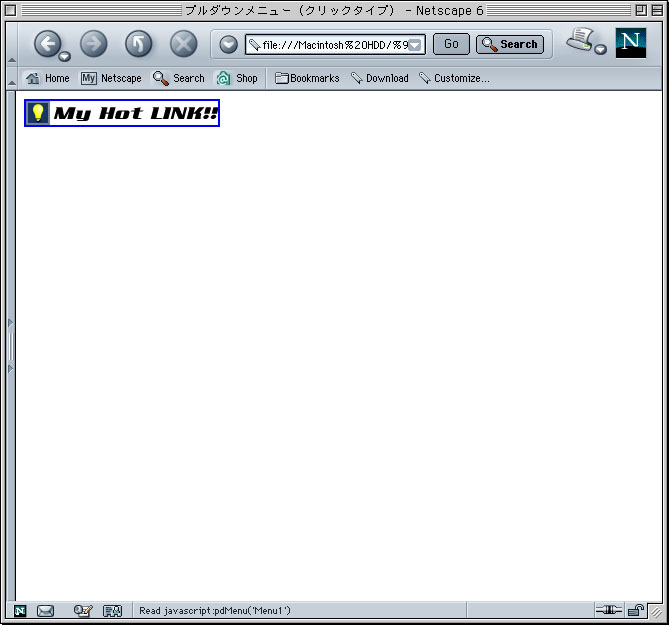The width and height of the screenshot is (669, 625).
Task: Click the security padlock icon
Action: pos(636,610)
